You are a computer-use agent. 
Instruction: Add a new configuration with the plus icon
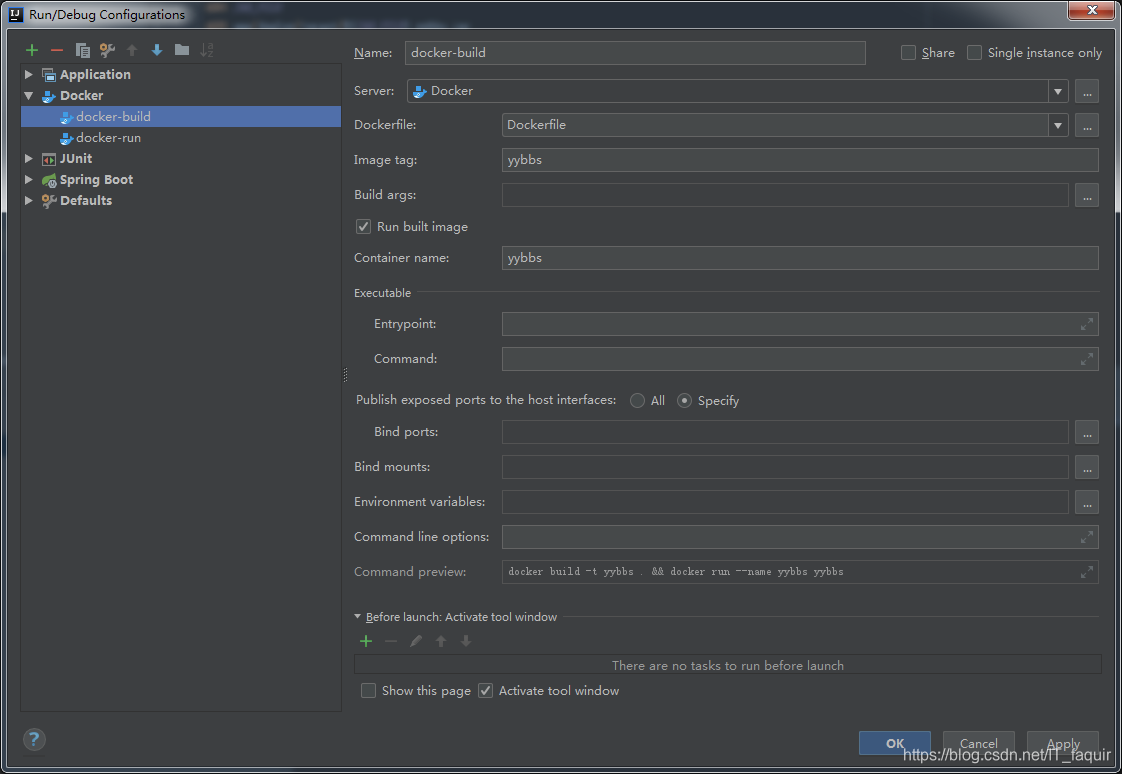tap(31, 50)
